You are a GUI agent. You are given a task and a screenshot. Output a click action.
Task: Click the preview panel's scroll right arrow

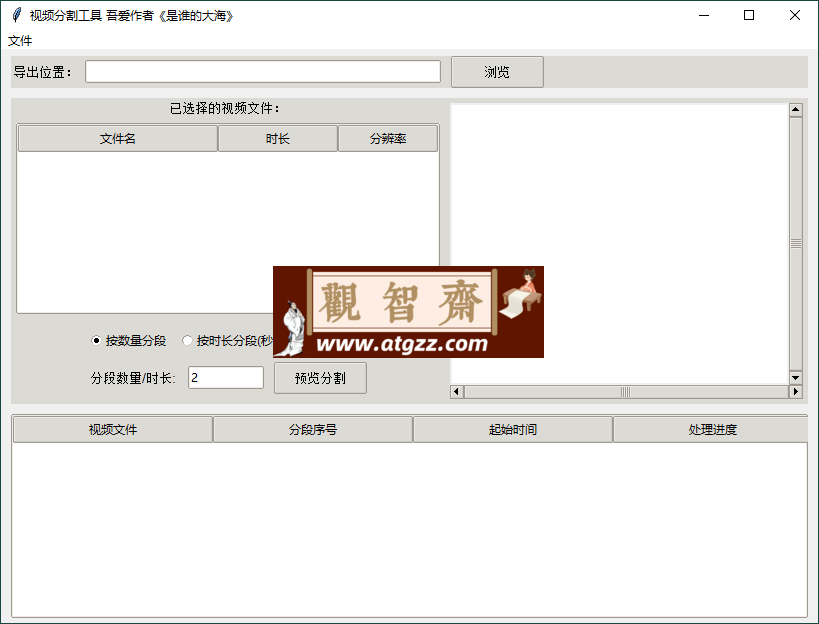(x=795, y=392)
